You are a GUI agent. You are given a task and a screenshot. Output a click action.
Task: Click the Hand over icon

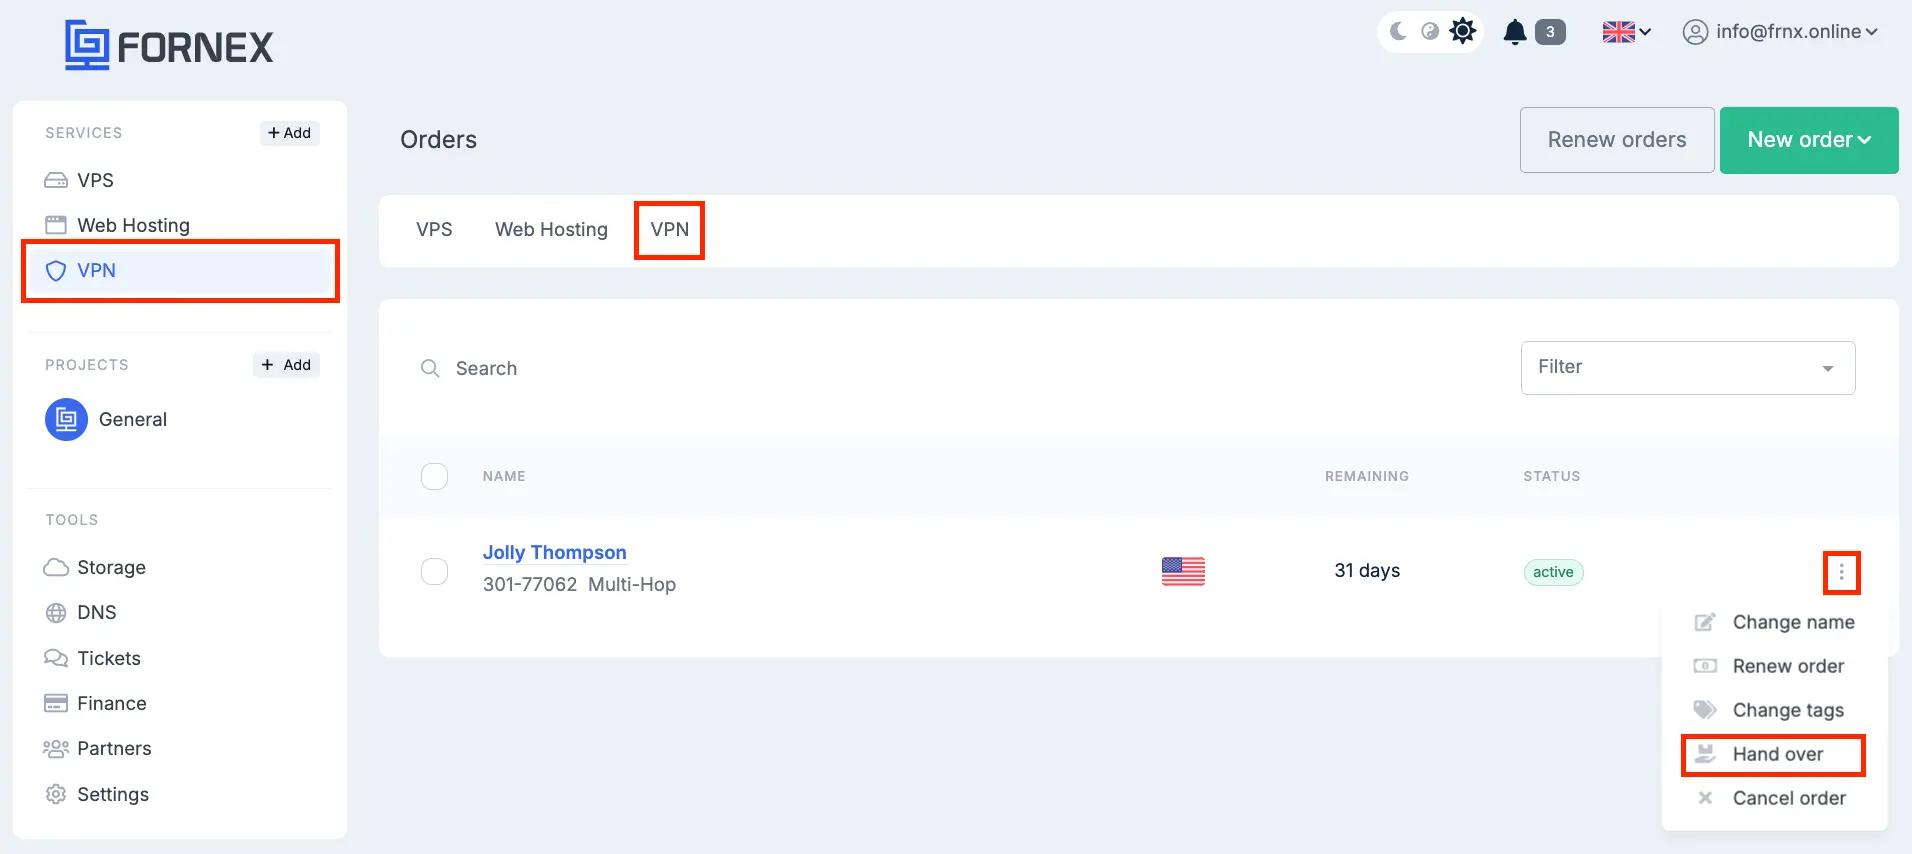pyautogui.click(x=1705, y=754)
